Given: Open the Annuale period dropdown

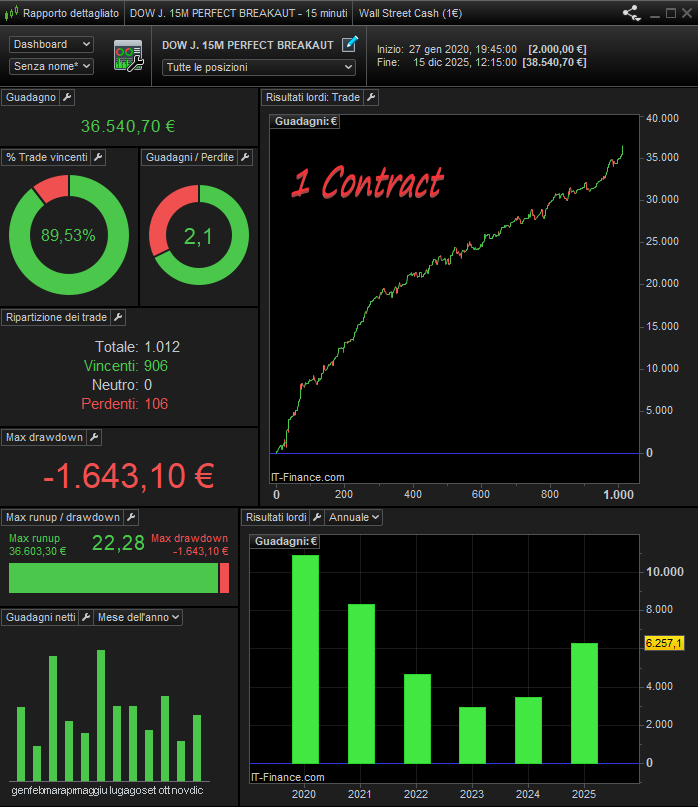Looking at the screenshot, I should (355, 517).
